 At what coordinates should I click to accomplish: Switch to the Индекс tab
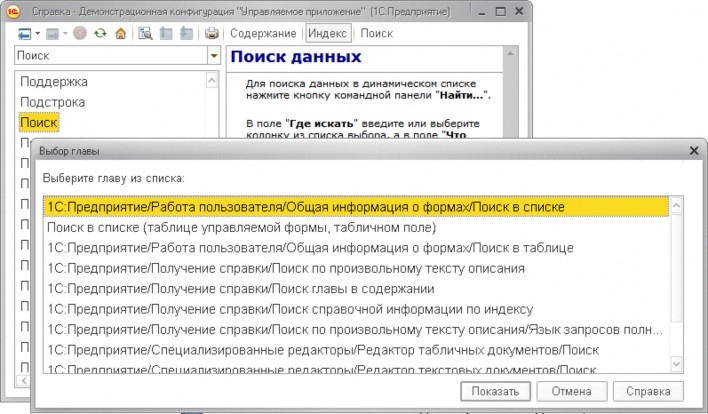click(x=328, y=33)
